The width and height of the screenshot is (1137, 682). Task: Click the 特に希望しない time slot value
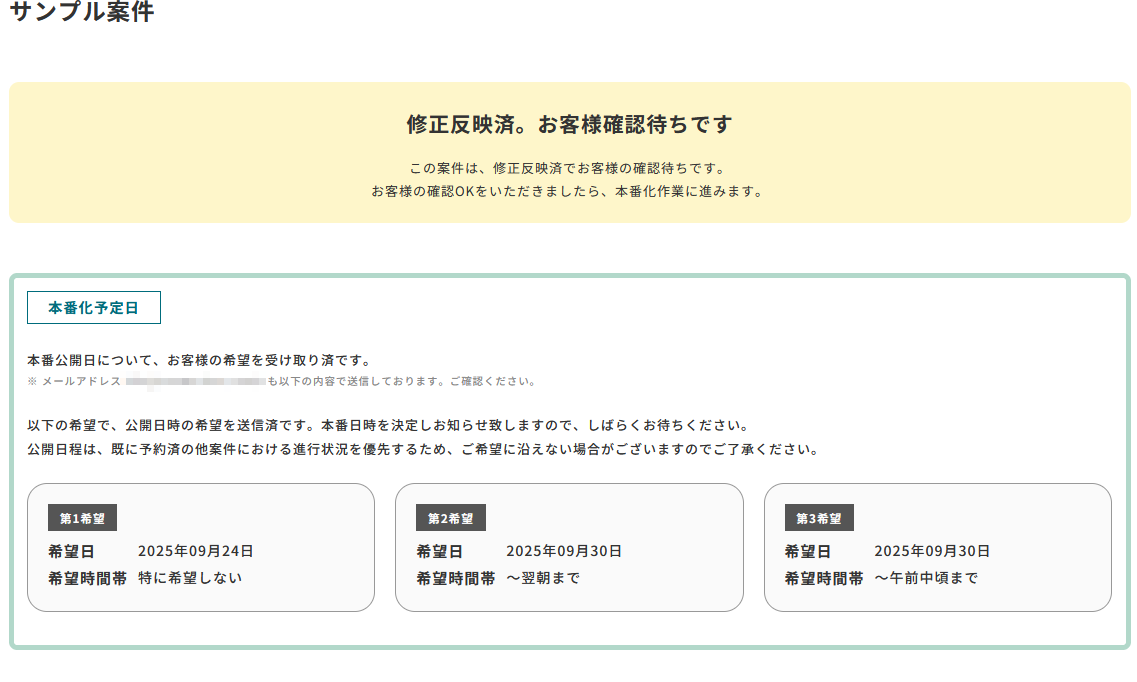(x=190, y=578)
